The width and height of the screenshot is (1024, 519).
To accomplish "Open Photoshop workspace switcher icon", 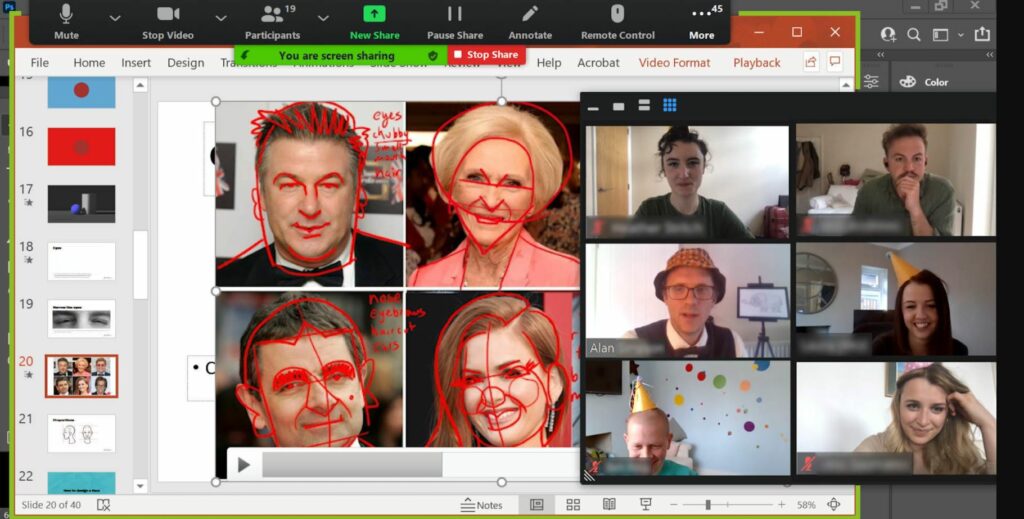I will point(940,35).
